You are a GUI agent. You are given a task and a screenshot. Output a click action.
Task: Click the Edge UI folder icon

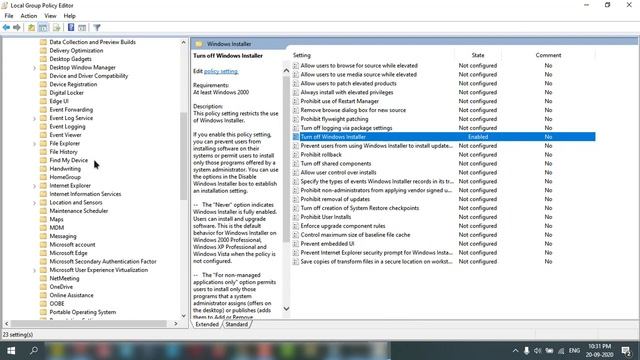[43, 101]
